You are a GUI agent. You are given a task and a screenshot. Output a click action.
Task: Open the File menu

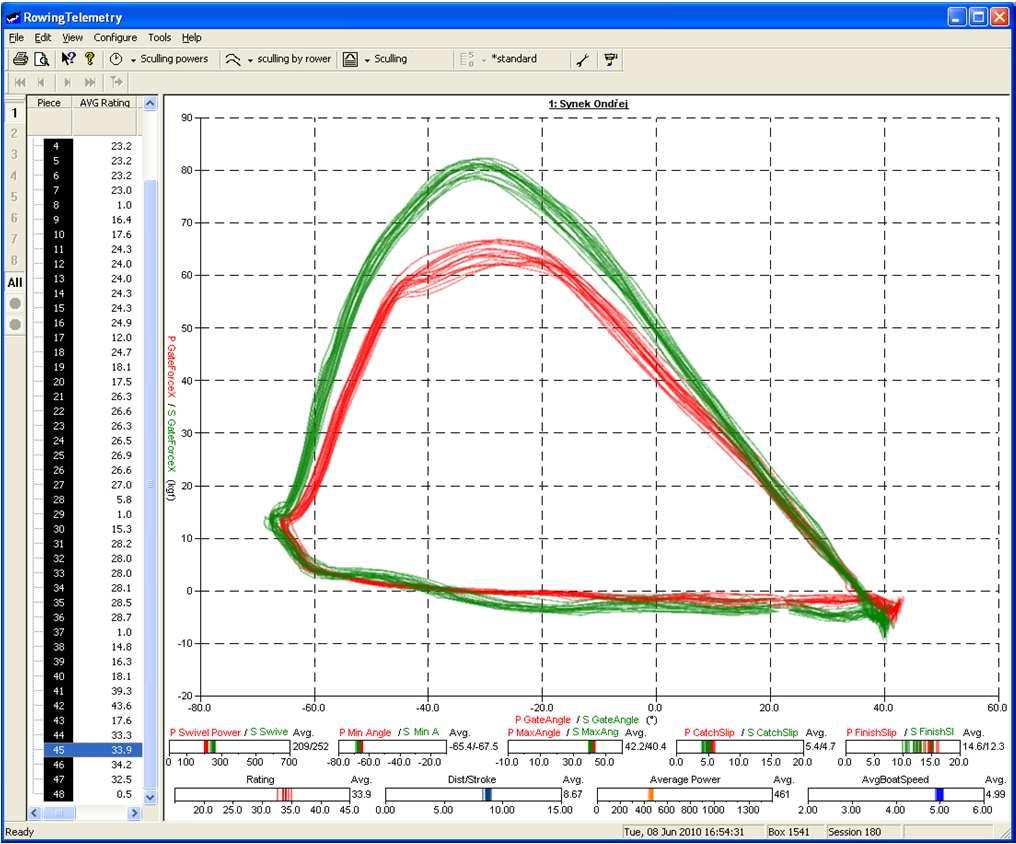pos(16,38)
